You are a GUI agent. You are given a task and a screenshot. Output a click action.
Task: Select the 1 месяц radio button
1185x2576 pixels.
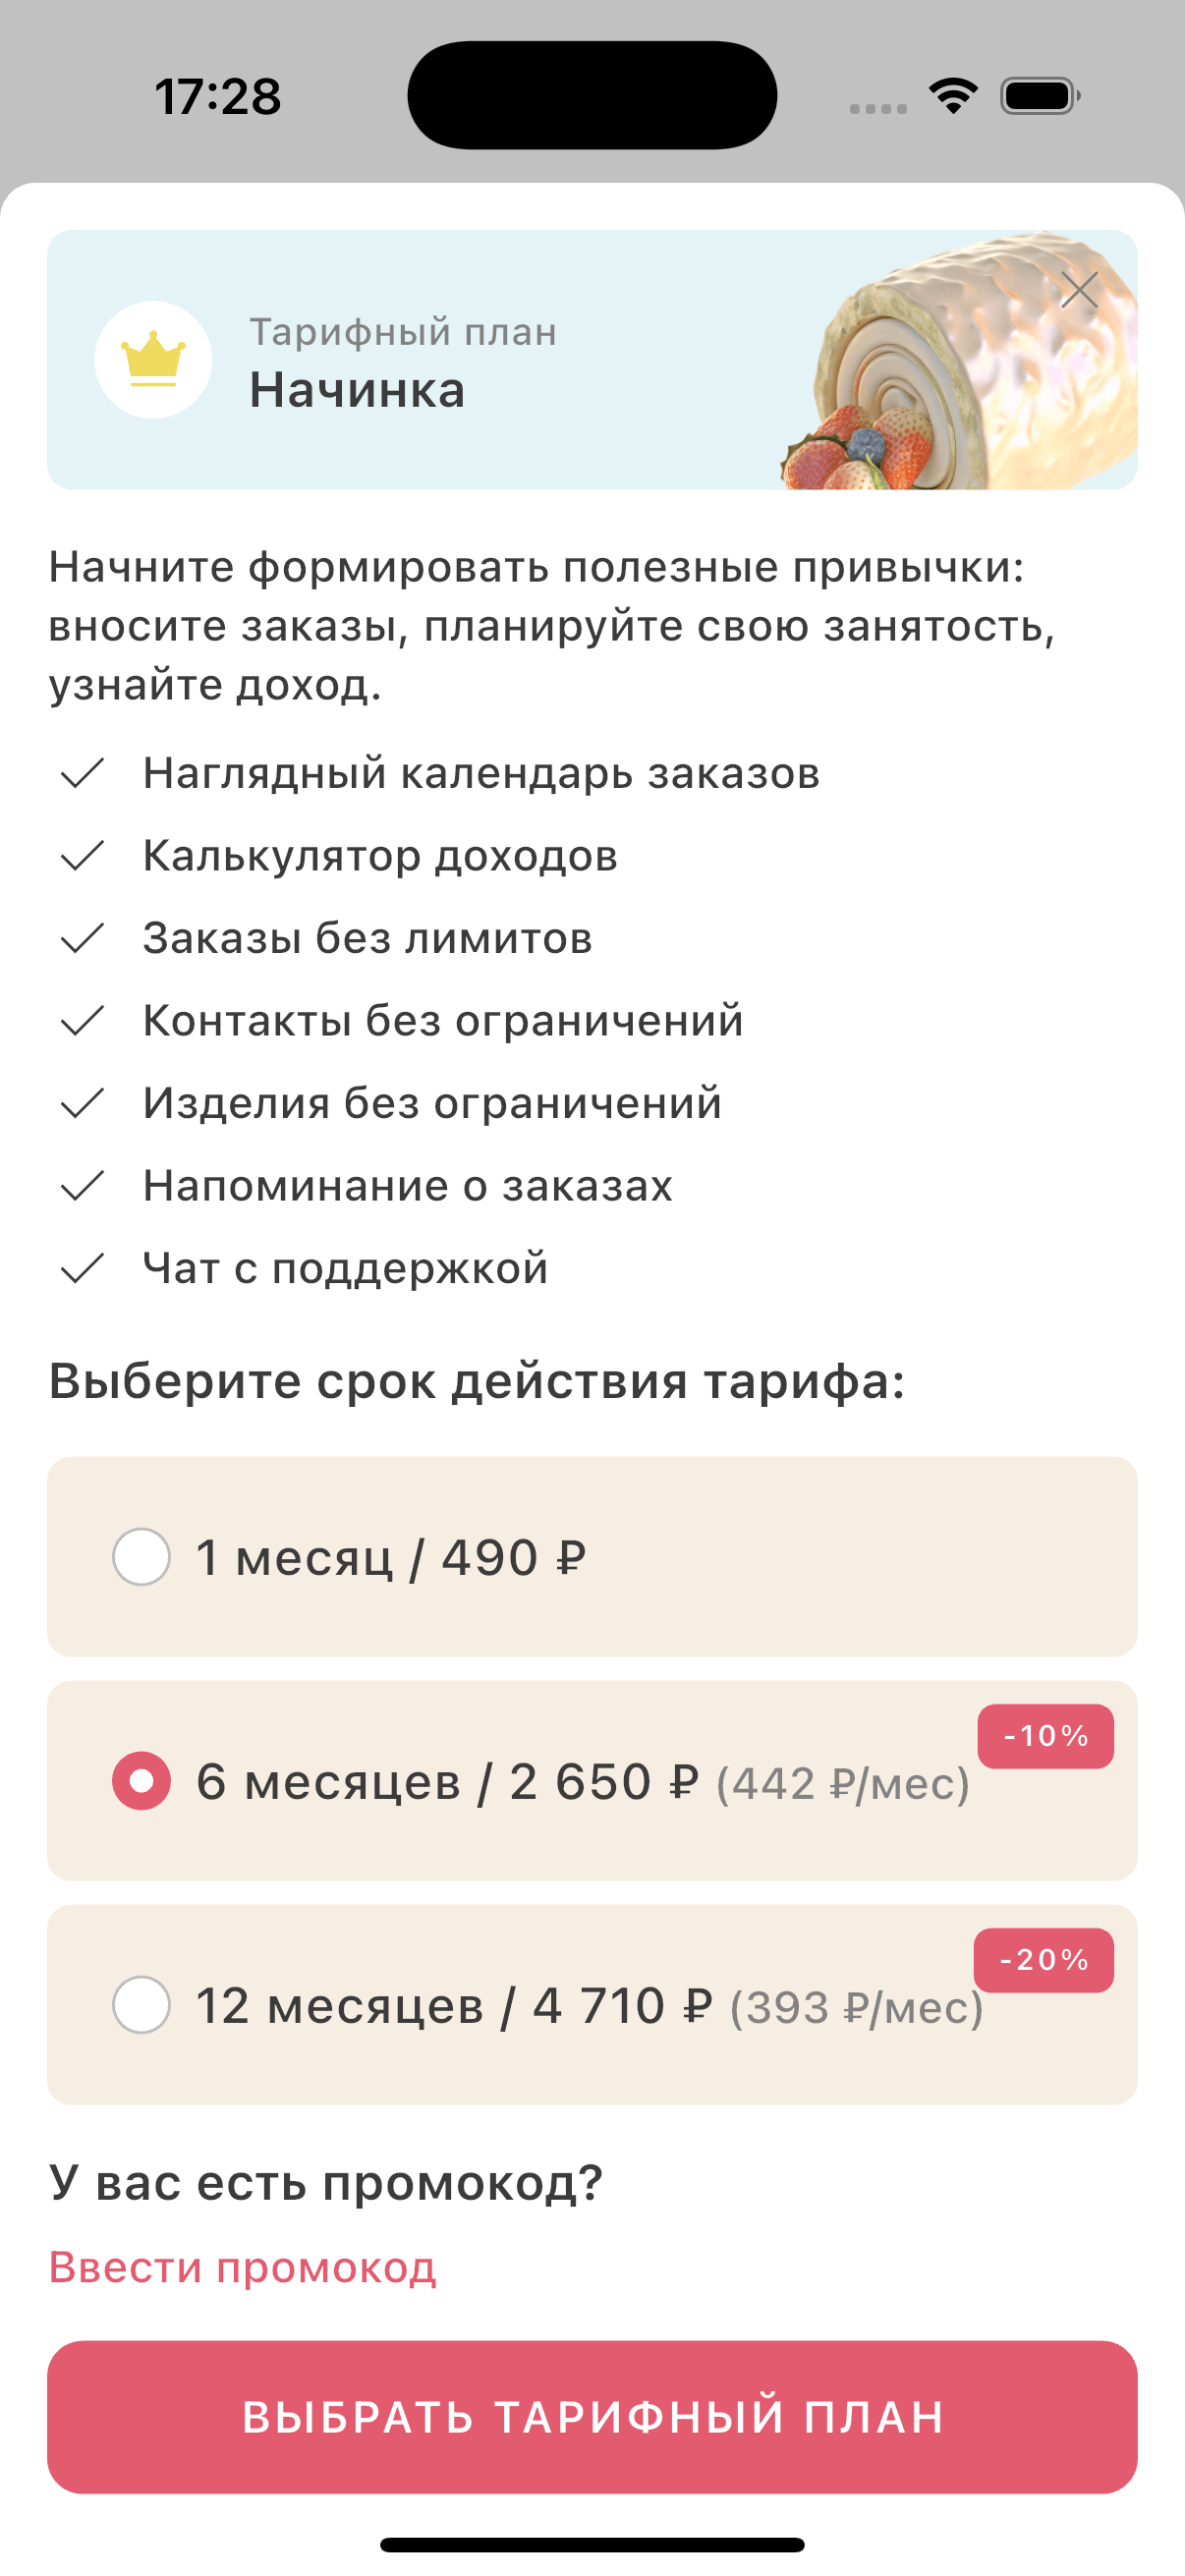(x=141, y=1557)
